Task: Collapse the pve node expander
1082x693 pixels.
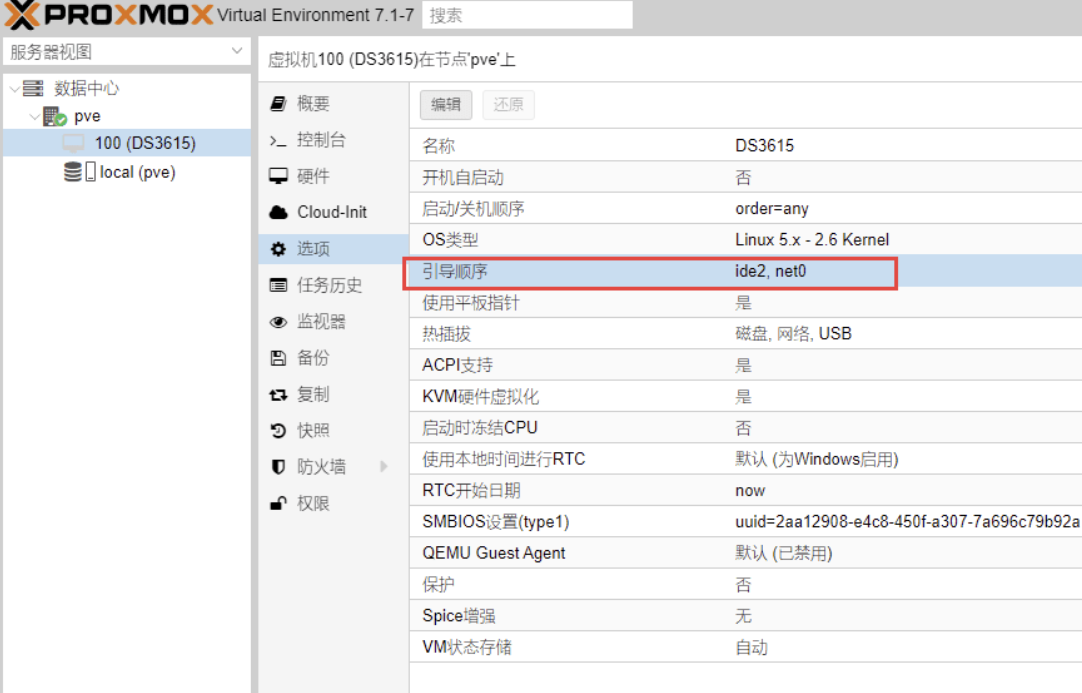Action: coord(34,117)
